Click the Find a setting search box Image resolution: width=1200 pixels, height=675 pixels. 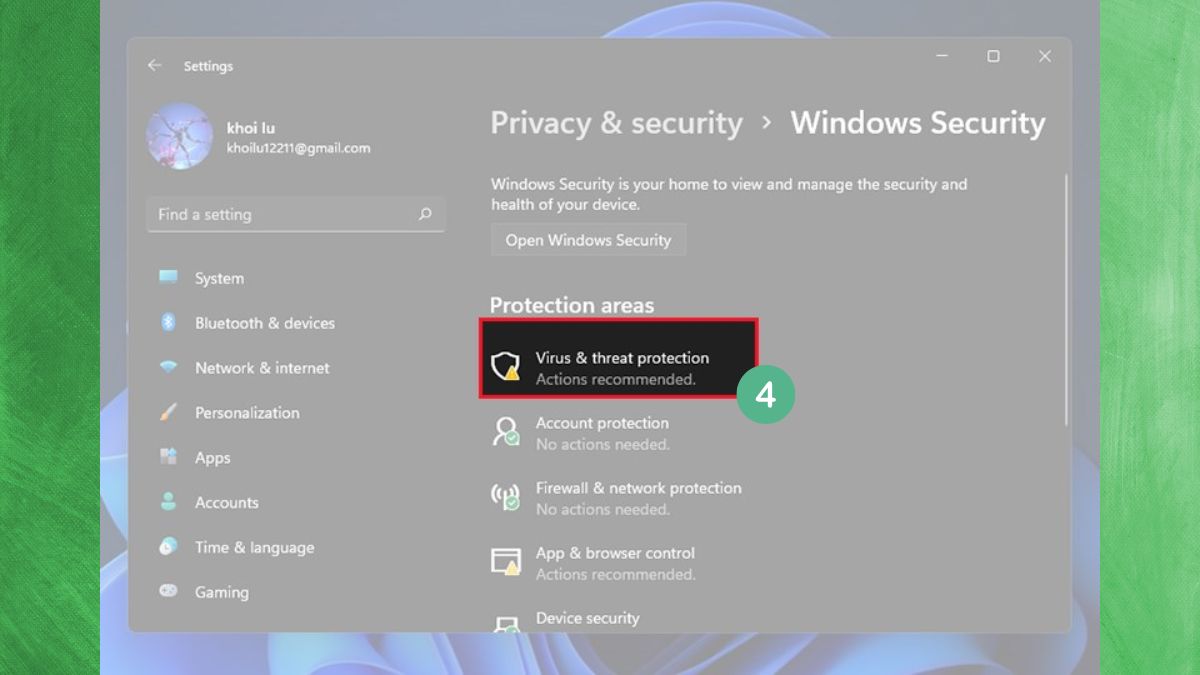[x=296, y=214]
